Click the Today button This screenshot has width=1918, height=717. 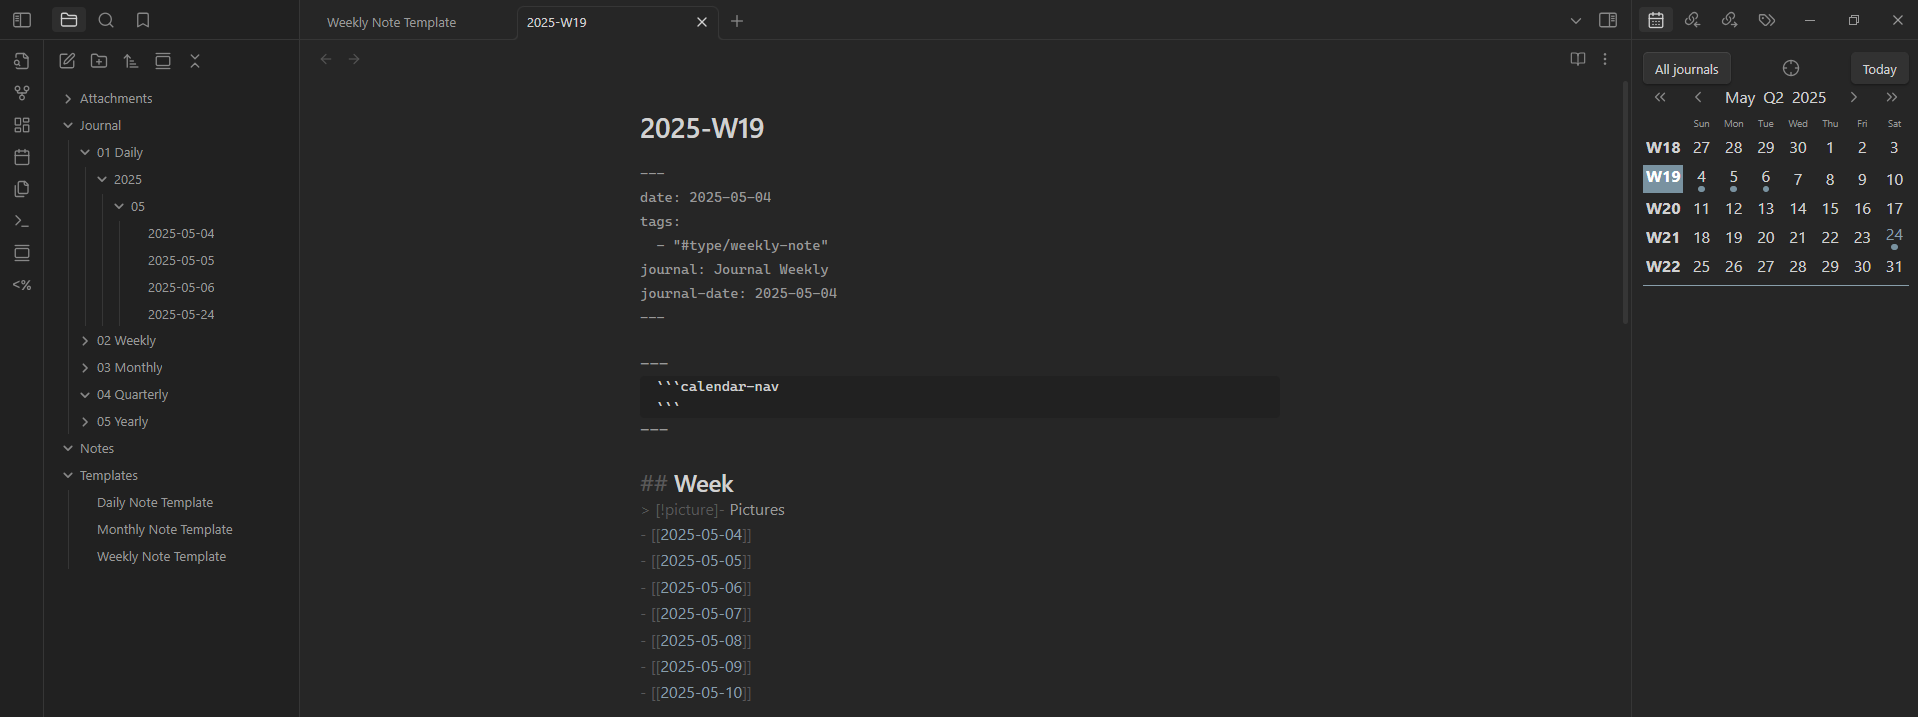tap(1879, 69)
